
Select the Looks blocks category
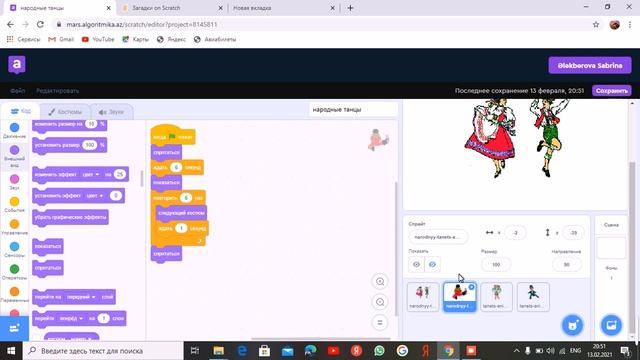coord(14,156)
